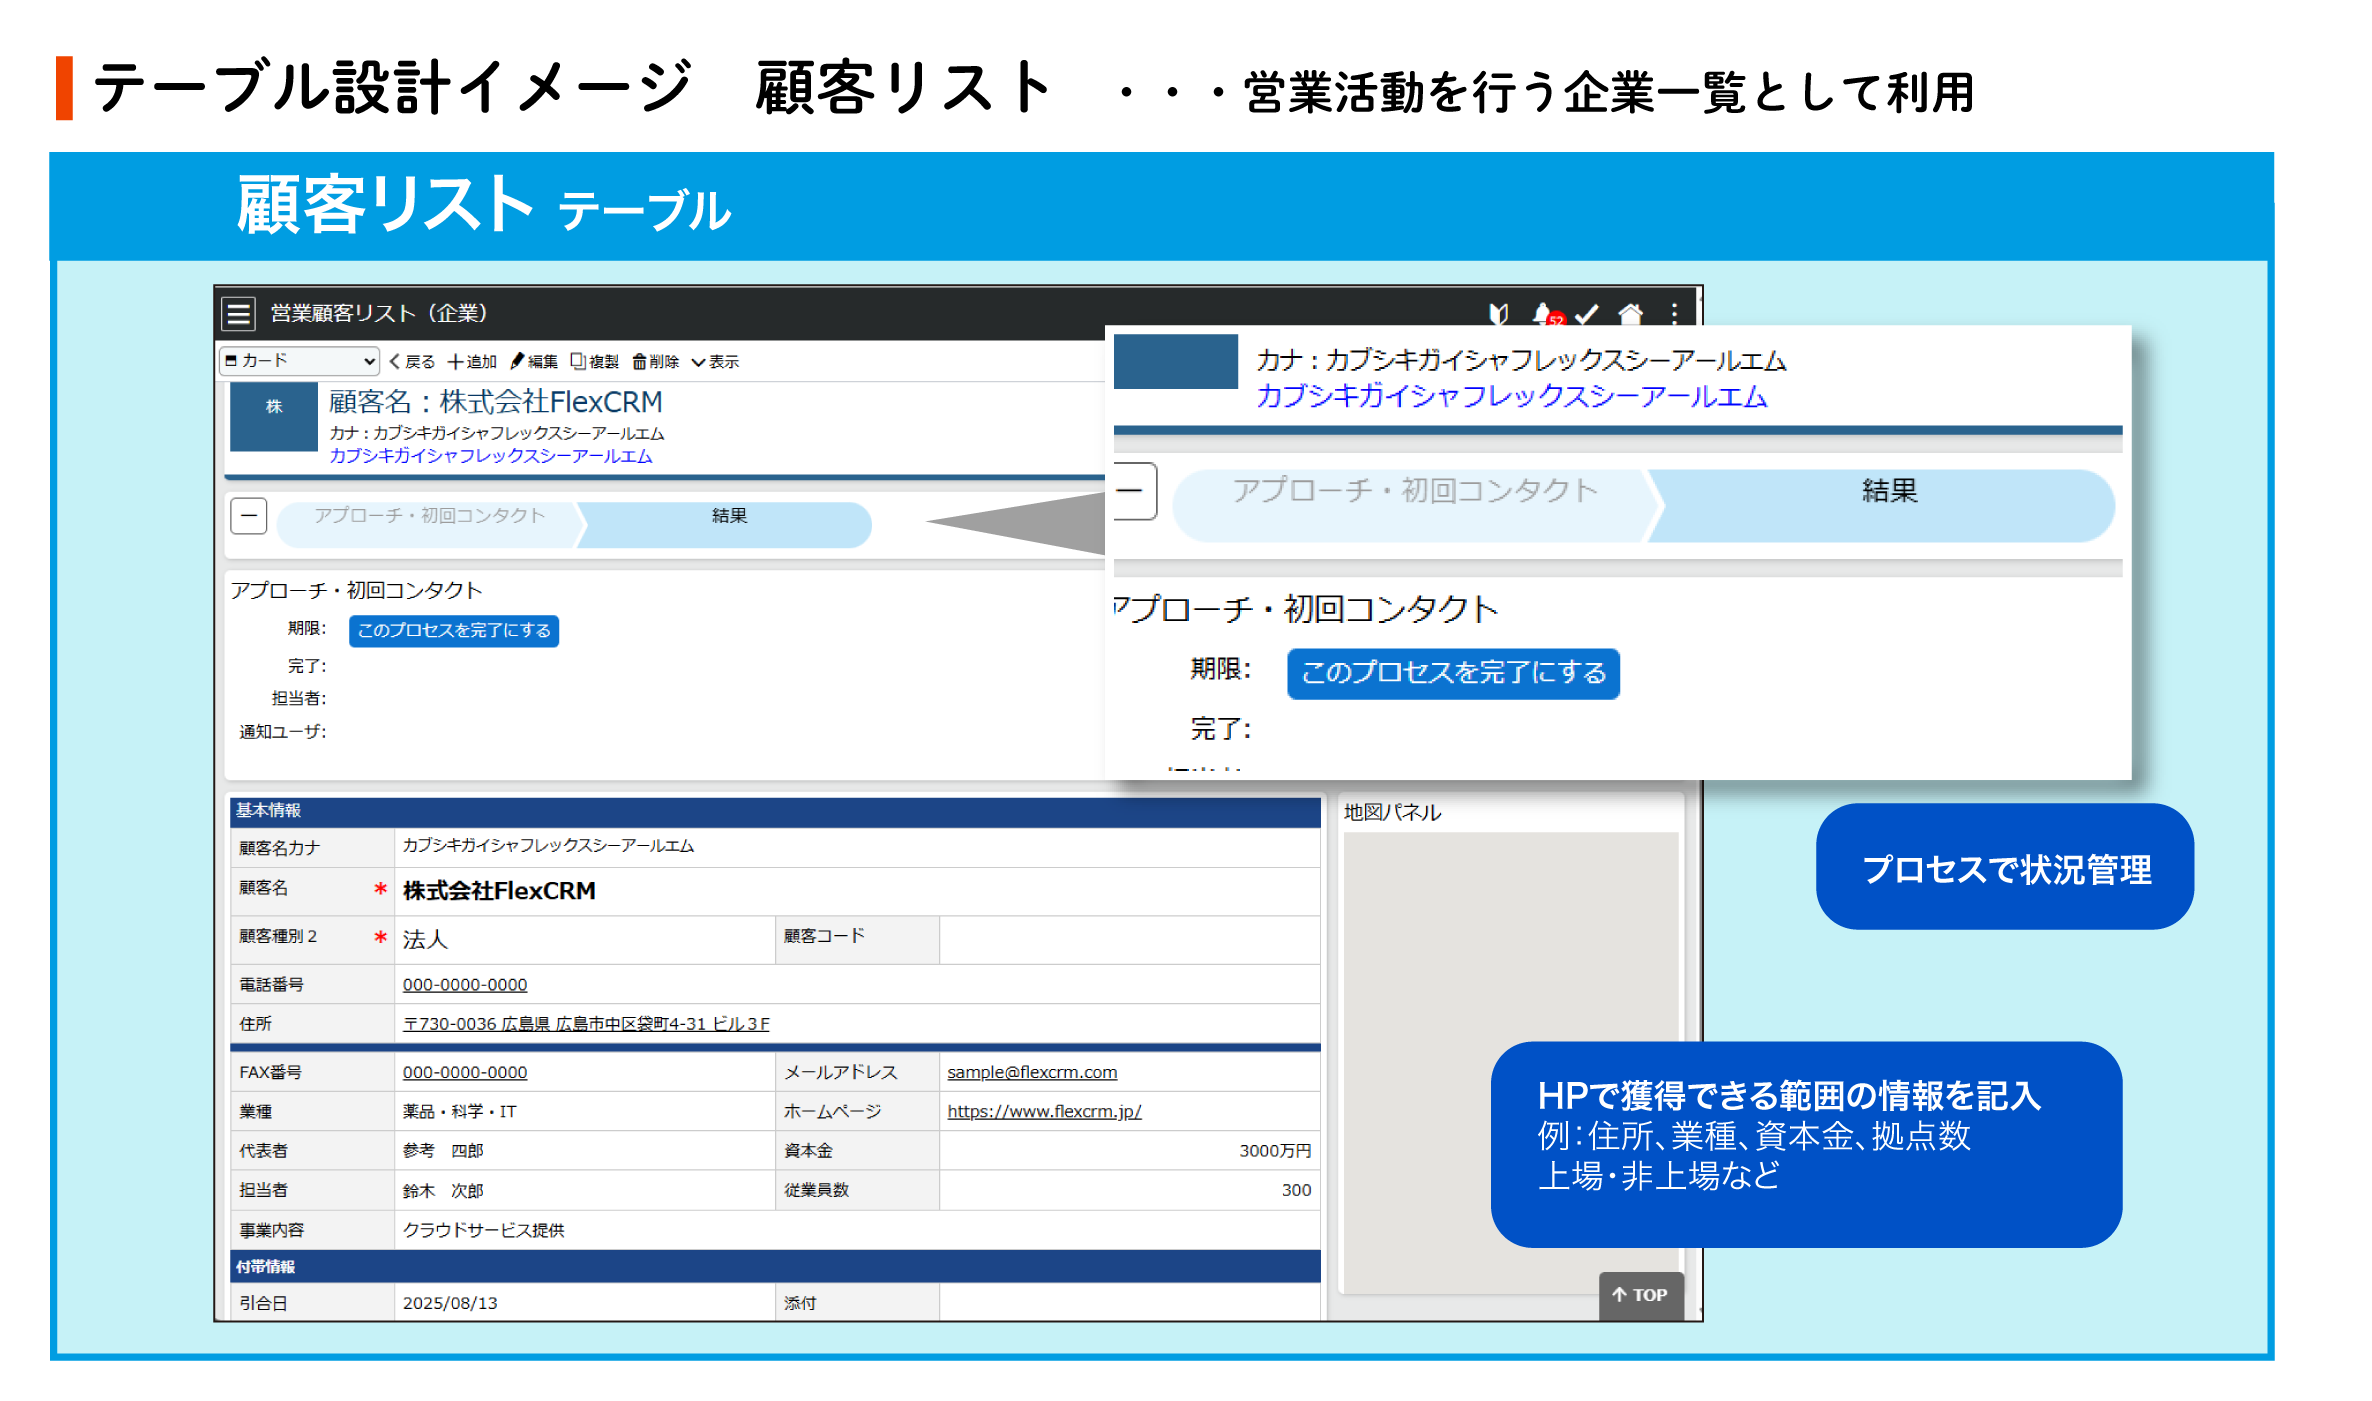Click the TOP scroll-to-top button
The width and height of the screenshot is (2372, 1401).
pyautogui.click(x=1640, y=1294)
